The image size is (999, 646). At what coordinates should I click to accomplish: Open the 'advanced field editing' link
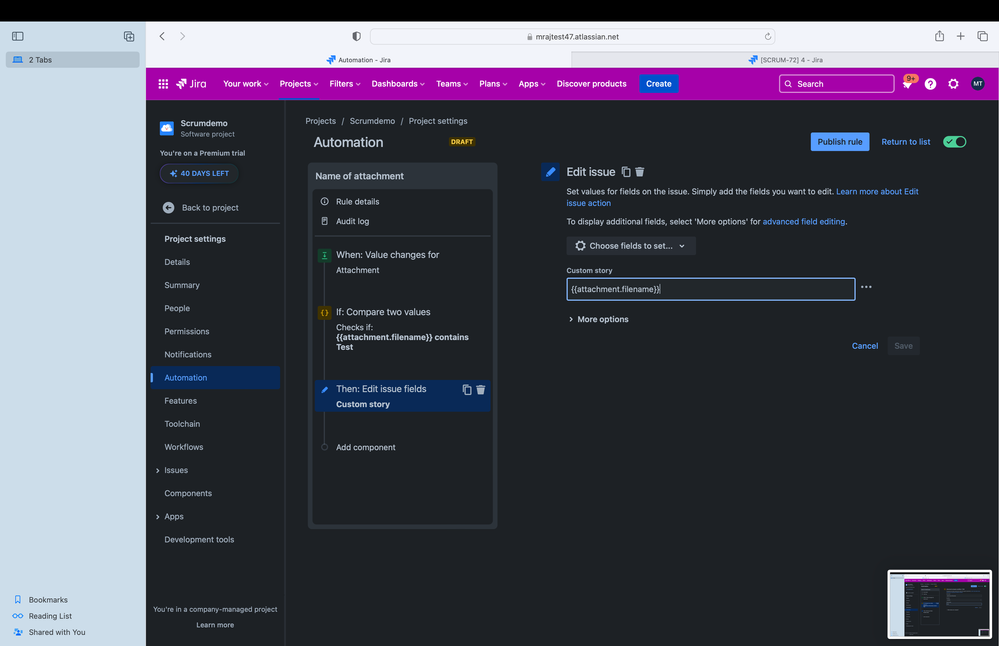coord(803,221)
